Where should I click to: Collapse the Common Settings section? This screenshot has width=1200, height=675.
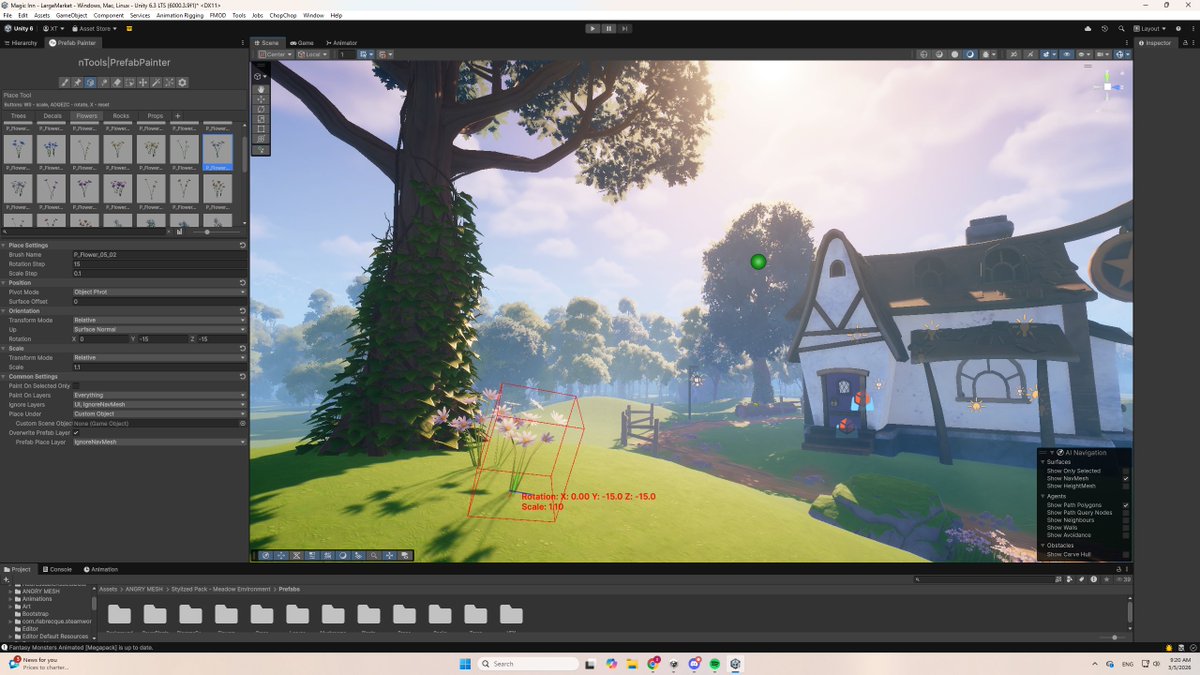click(4, 376)
